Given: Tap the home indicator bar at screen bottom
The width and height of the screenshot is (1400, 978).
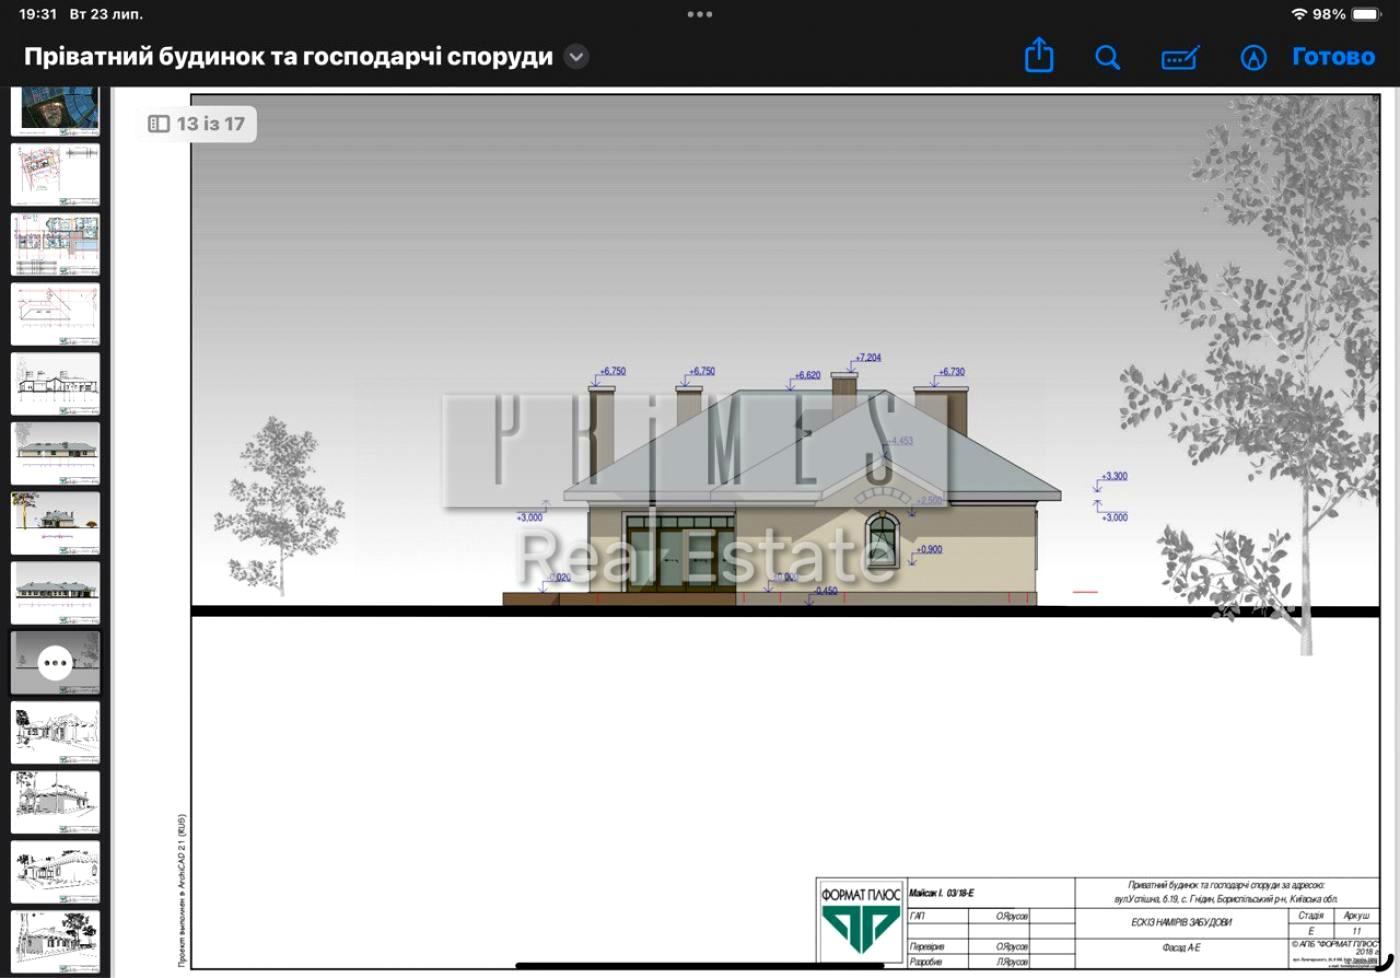Looking at the screenshot, I should tap(700, 966).
